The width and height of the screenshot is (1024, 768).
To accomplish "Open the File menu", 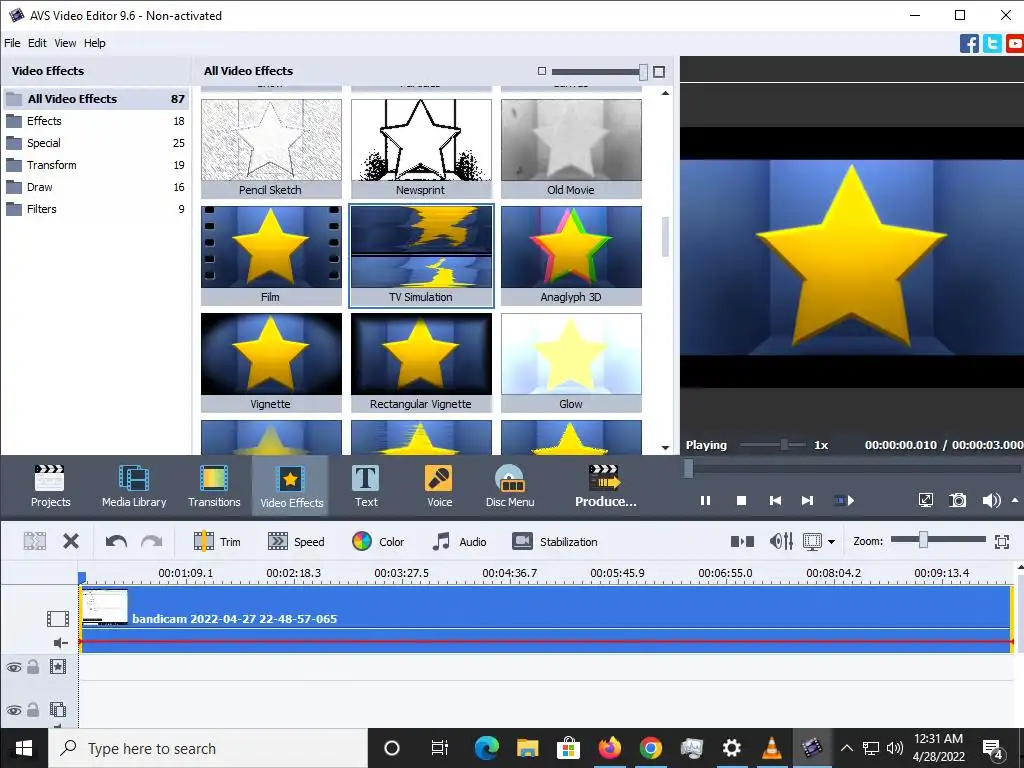I will 12,43.
